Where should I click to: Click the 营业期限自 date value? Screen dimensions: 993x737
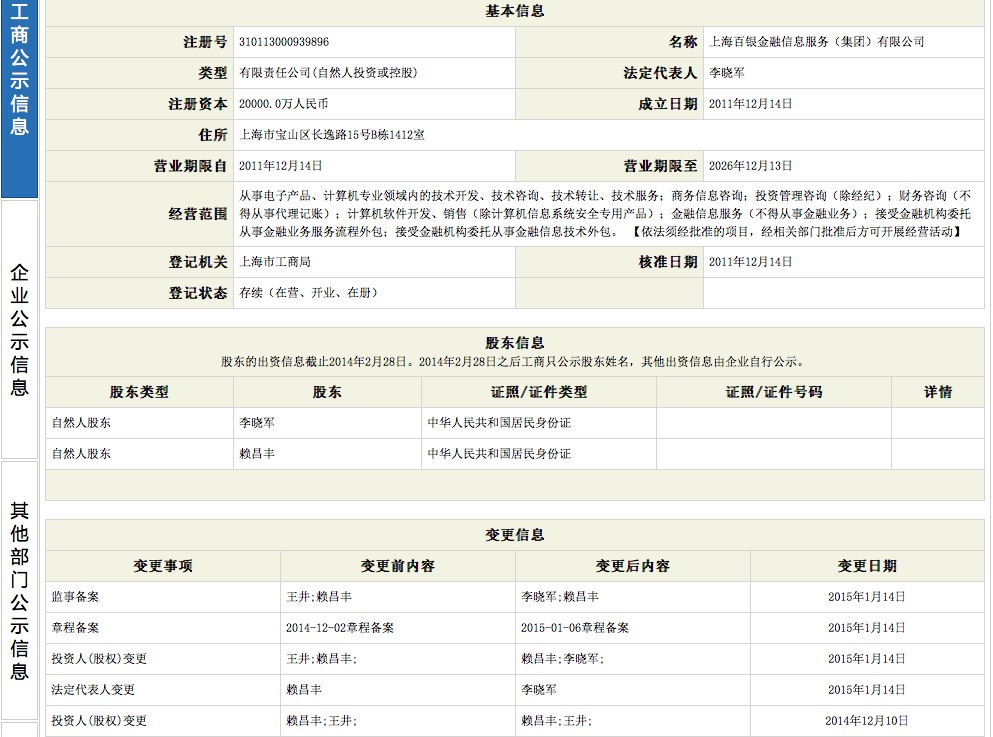pos(281,166)
